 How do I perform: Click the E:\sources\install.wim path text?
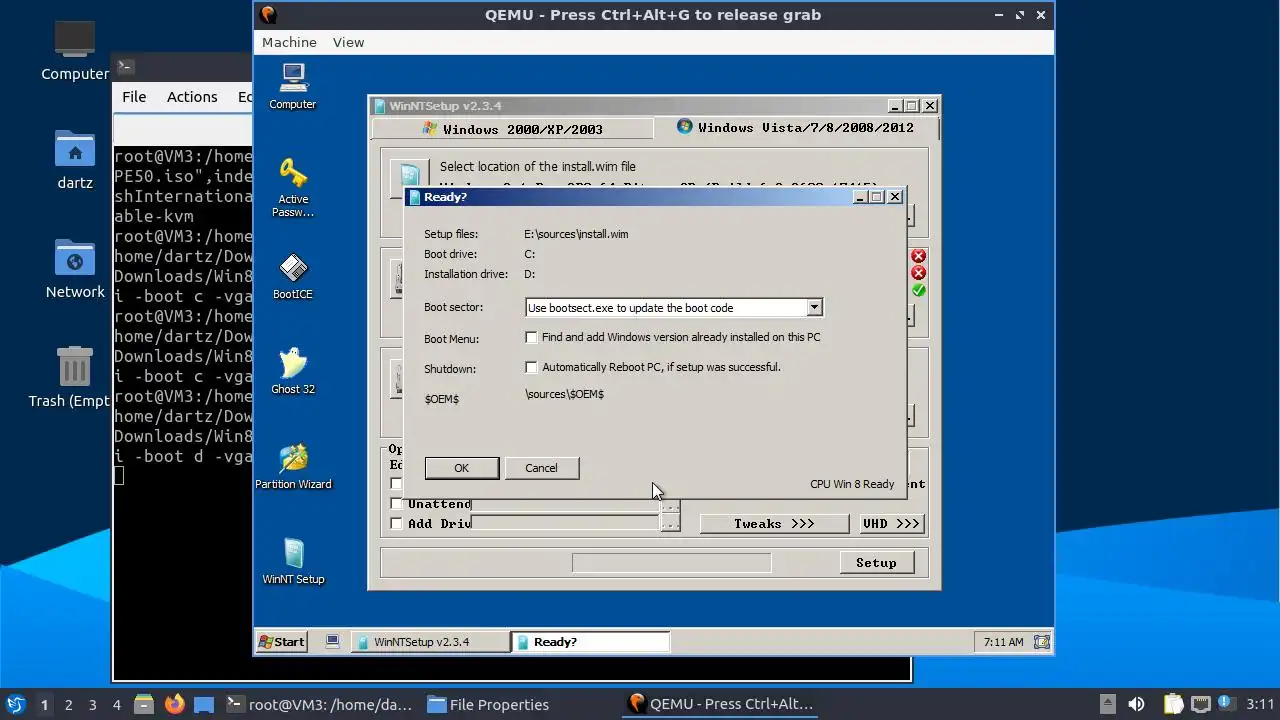(576, 234)
